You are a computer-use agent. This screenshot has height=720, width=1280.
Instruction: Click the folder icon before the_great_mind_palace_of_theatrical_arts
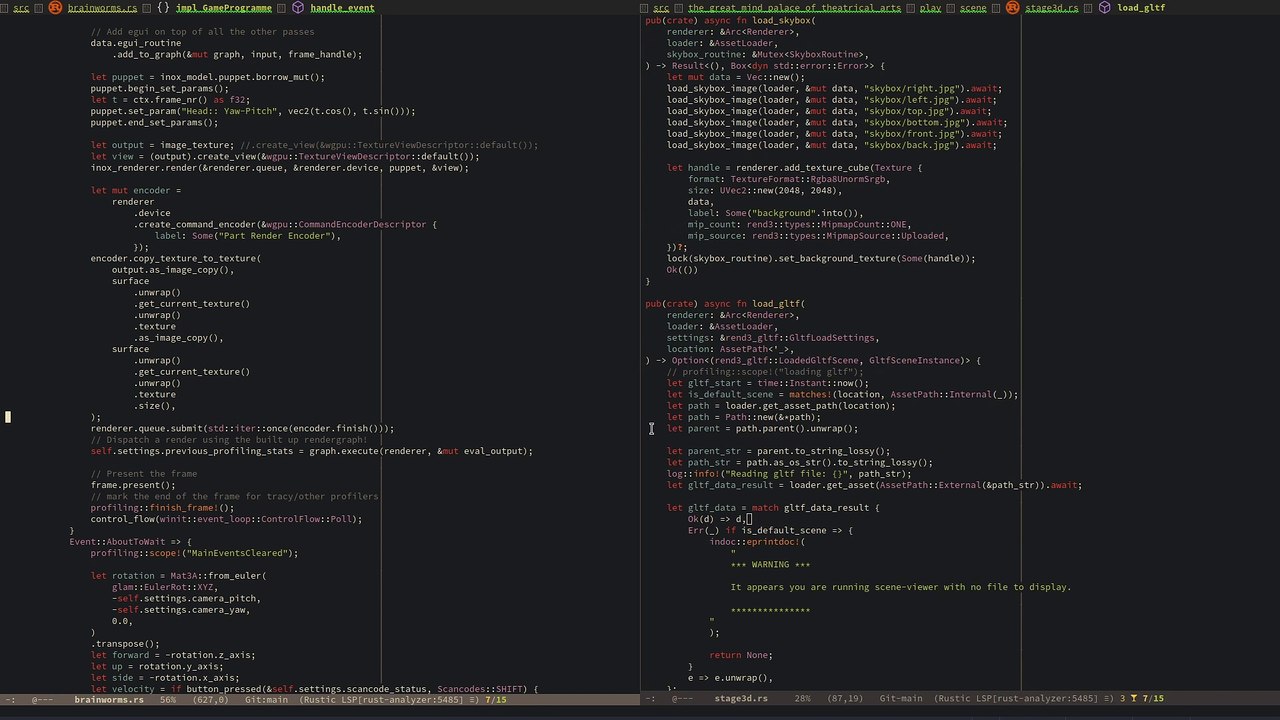pos(679,8)
